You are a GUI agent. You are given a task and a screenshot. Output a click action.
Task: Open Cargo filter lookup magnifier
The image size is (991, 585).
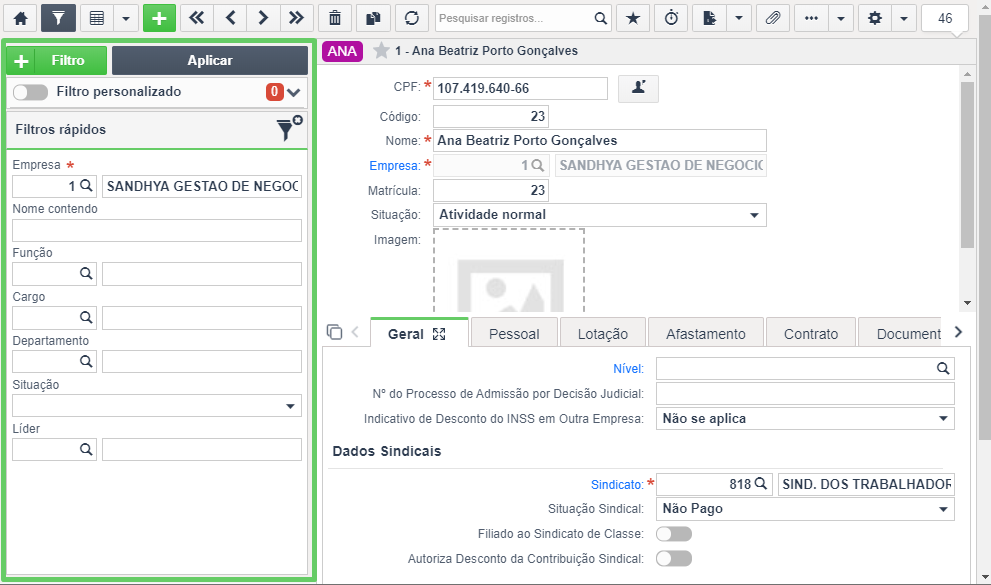(x=87, y=317)
